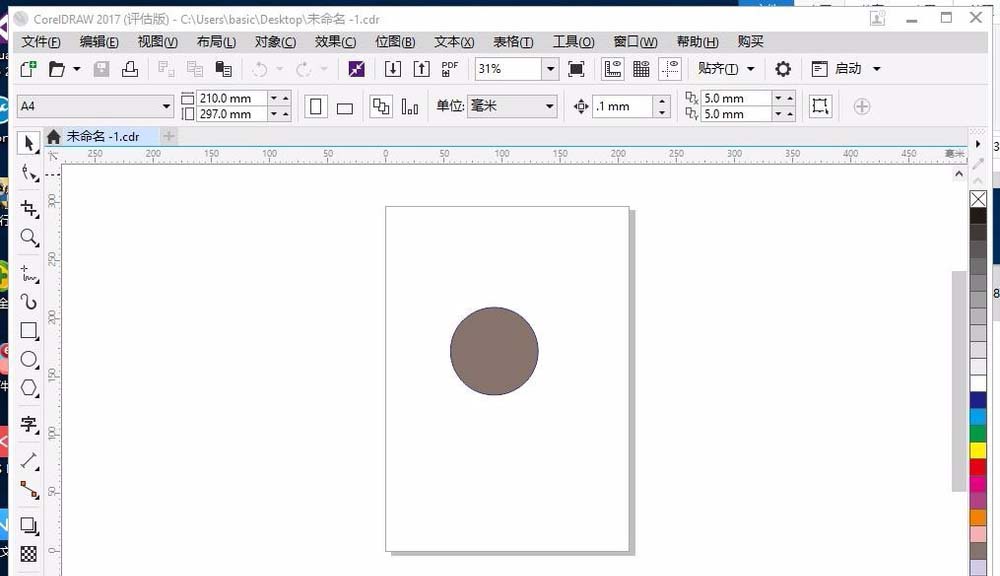Open the A4 page size dropdown
The height and width of the screenshot is (576, 1000).
pyautogui.click(x=166, y=106)
